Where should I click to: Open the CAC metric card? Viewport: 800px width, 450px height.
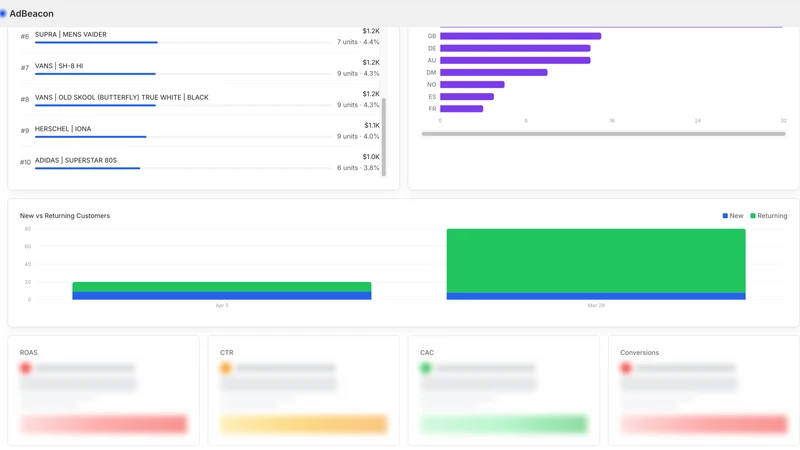[504, 390]
